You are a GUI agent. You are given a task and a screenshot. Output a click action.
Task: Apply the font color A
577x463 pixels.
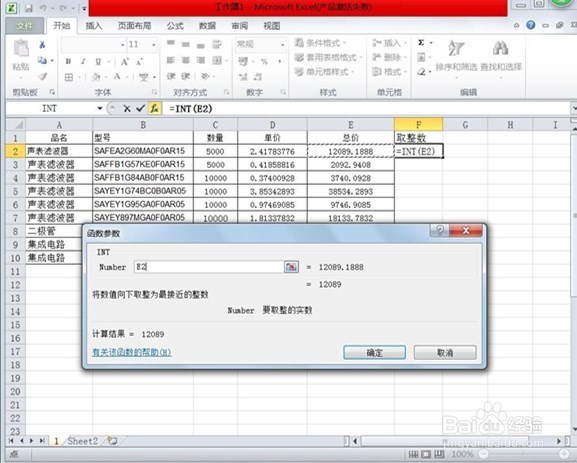(x=117, y=77)
